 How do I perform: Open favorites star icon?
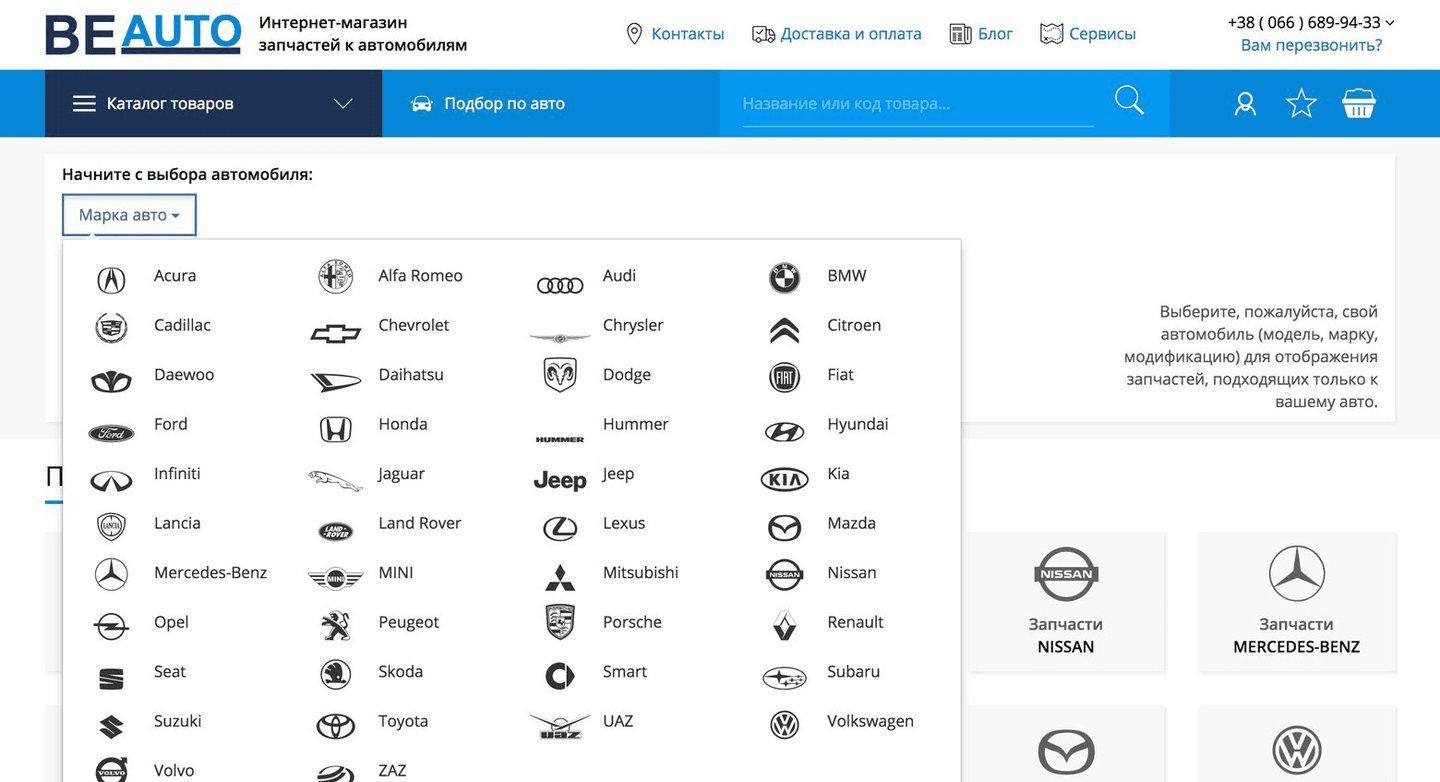1301,103
